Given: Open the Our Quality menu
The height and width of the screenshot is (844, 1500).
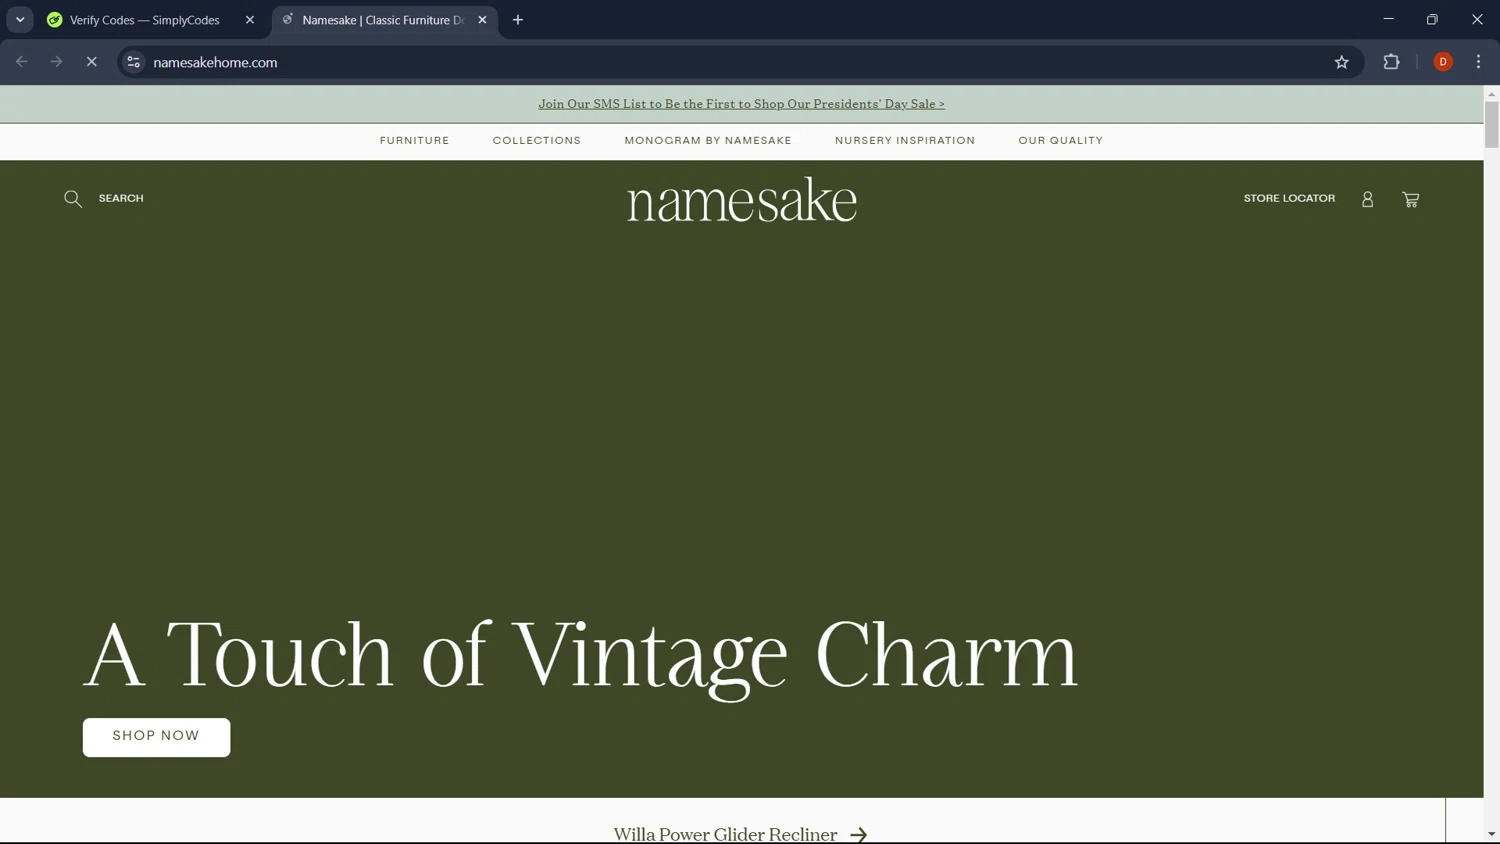Looking at the screenshot, I should click(1061, 141).
